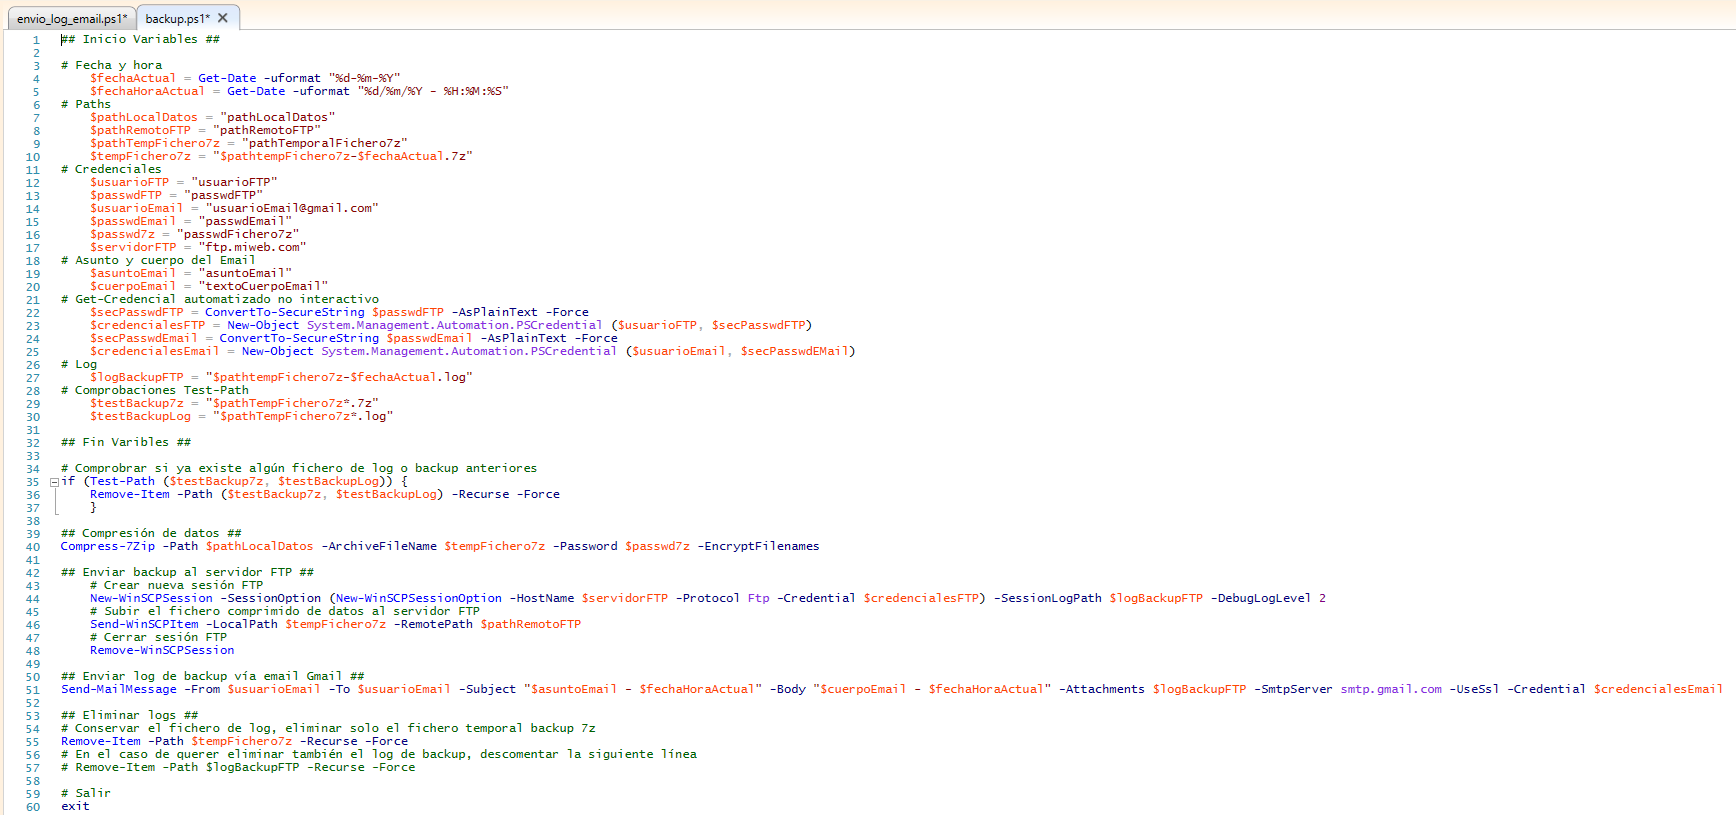Image resolution: width=1736 pixels, height=815 pixels.
Task: Click the "pathTemporalFichero7z" string
Action: coord(325,144)
